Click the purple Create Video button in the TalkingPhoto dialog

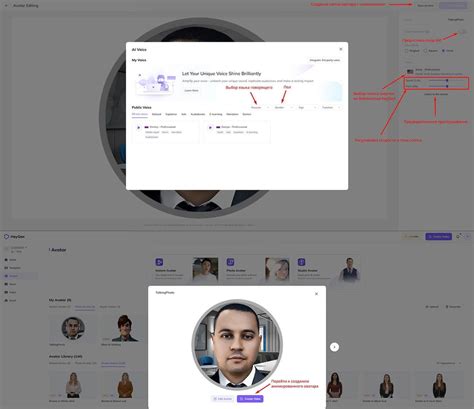click(250, 399)
